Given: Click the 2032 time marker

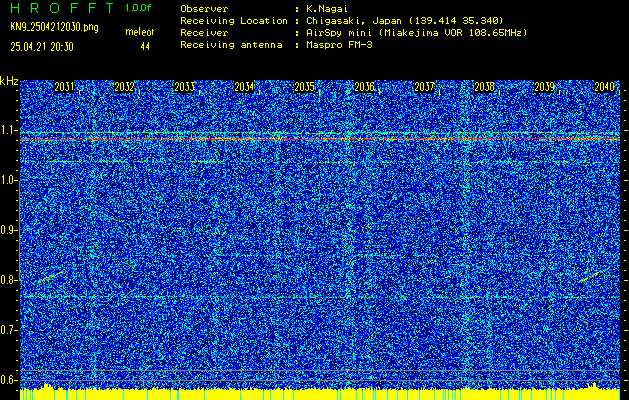Looking at the screenshot, I should pos(124,87).
